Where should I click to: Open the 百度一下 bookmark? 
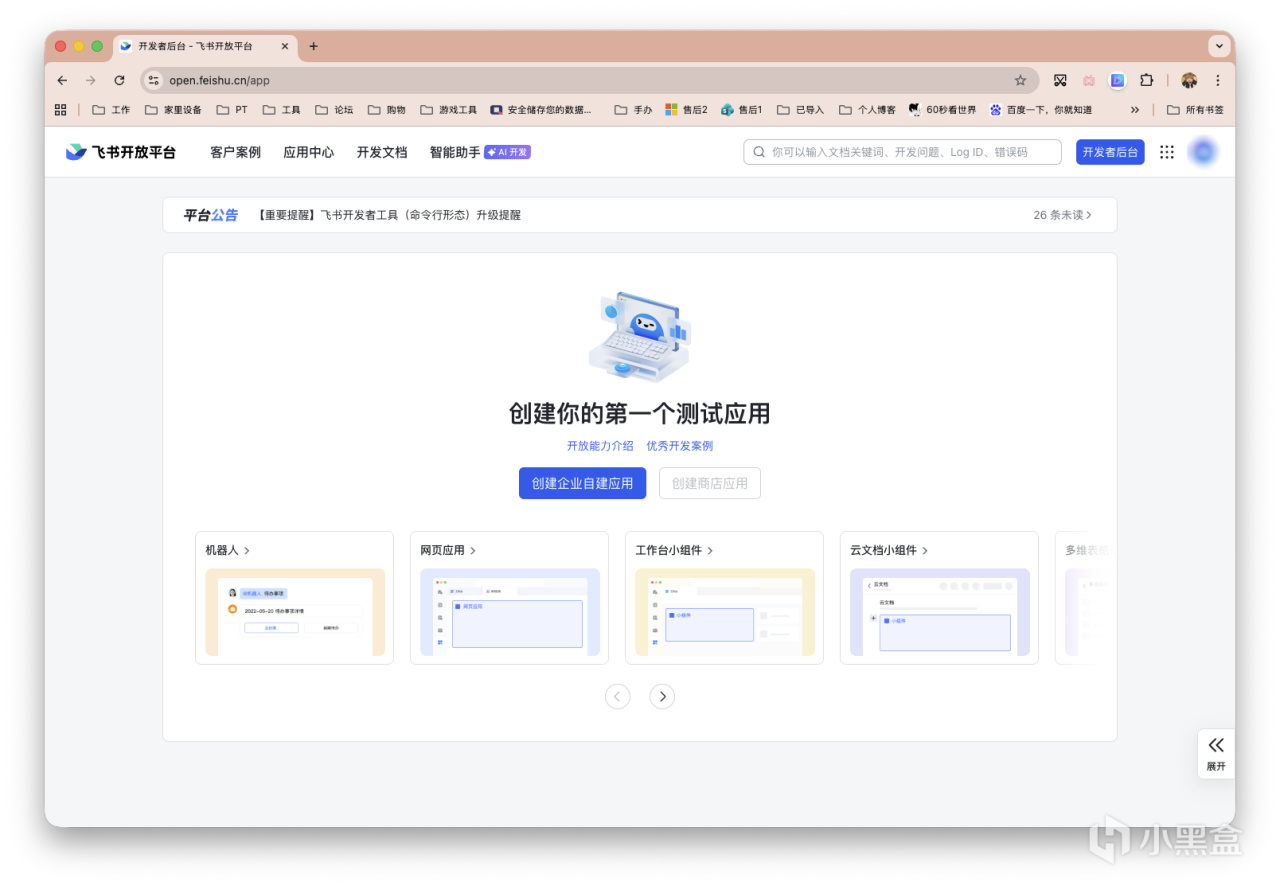click(x=1041, y=110)
